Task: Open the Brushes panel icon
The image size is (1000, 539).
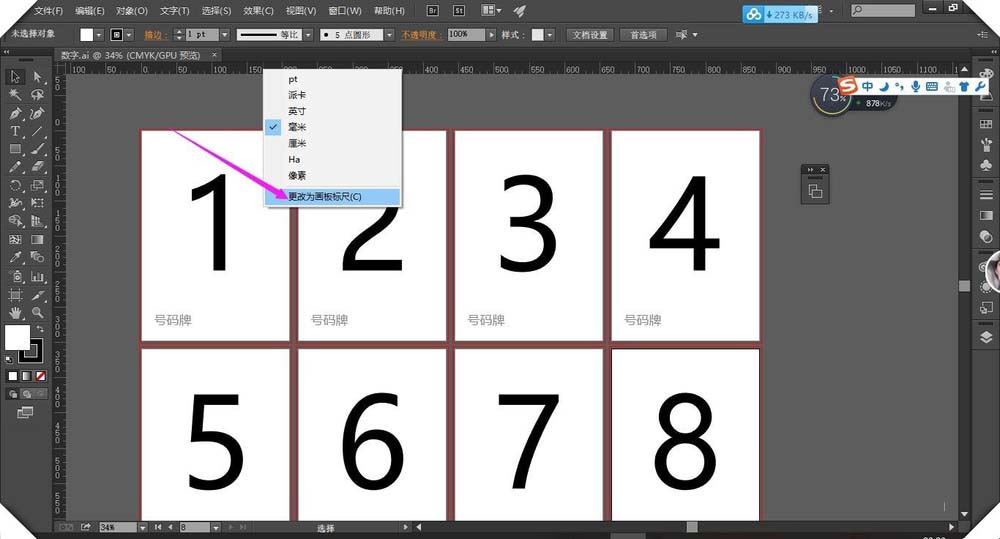Action: click(x=986, y=144)
